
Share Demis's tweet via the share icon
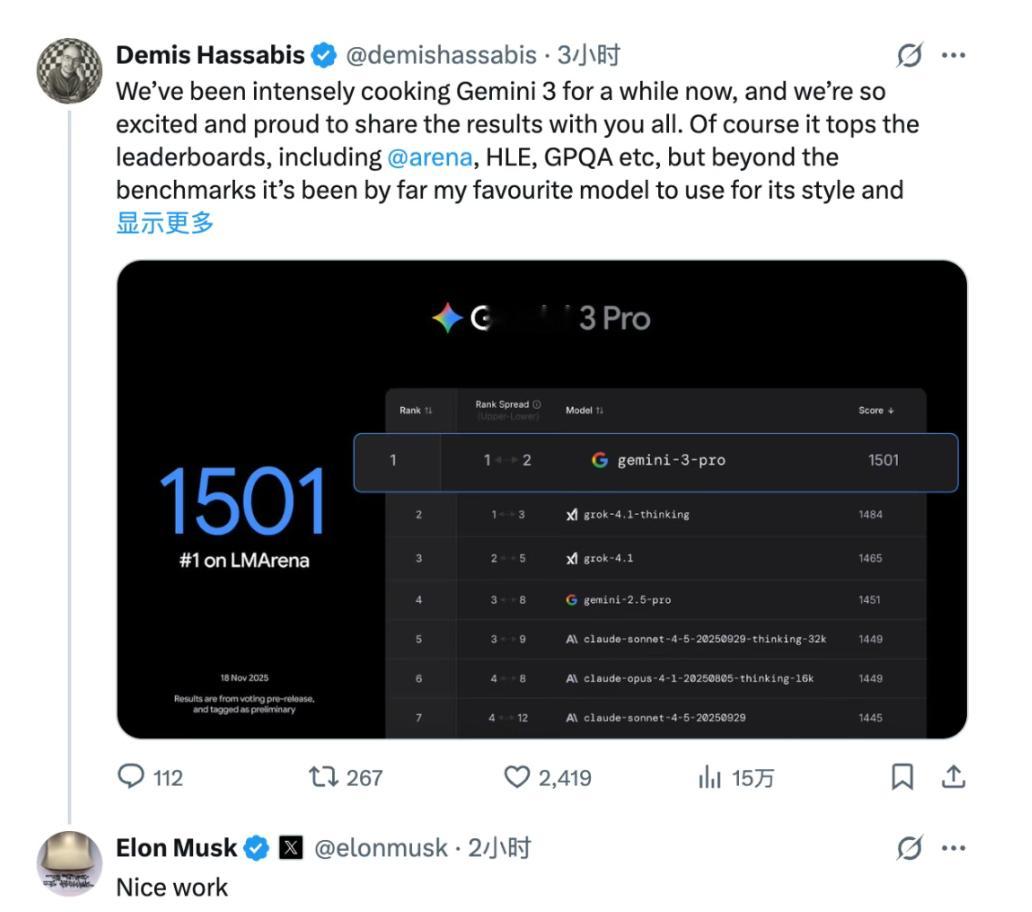pos(952,776)
